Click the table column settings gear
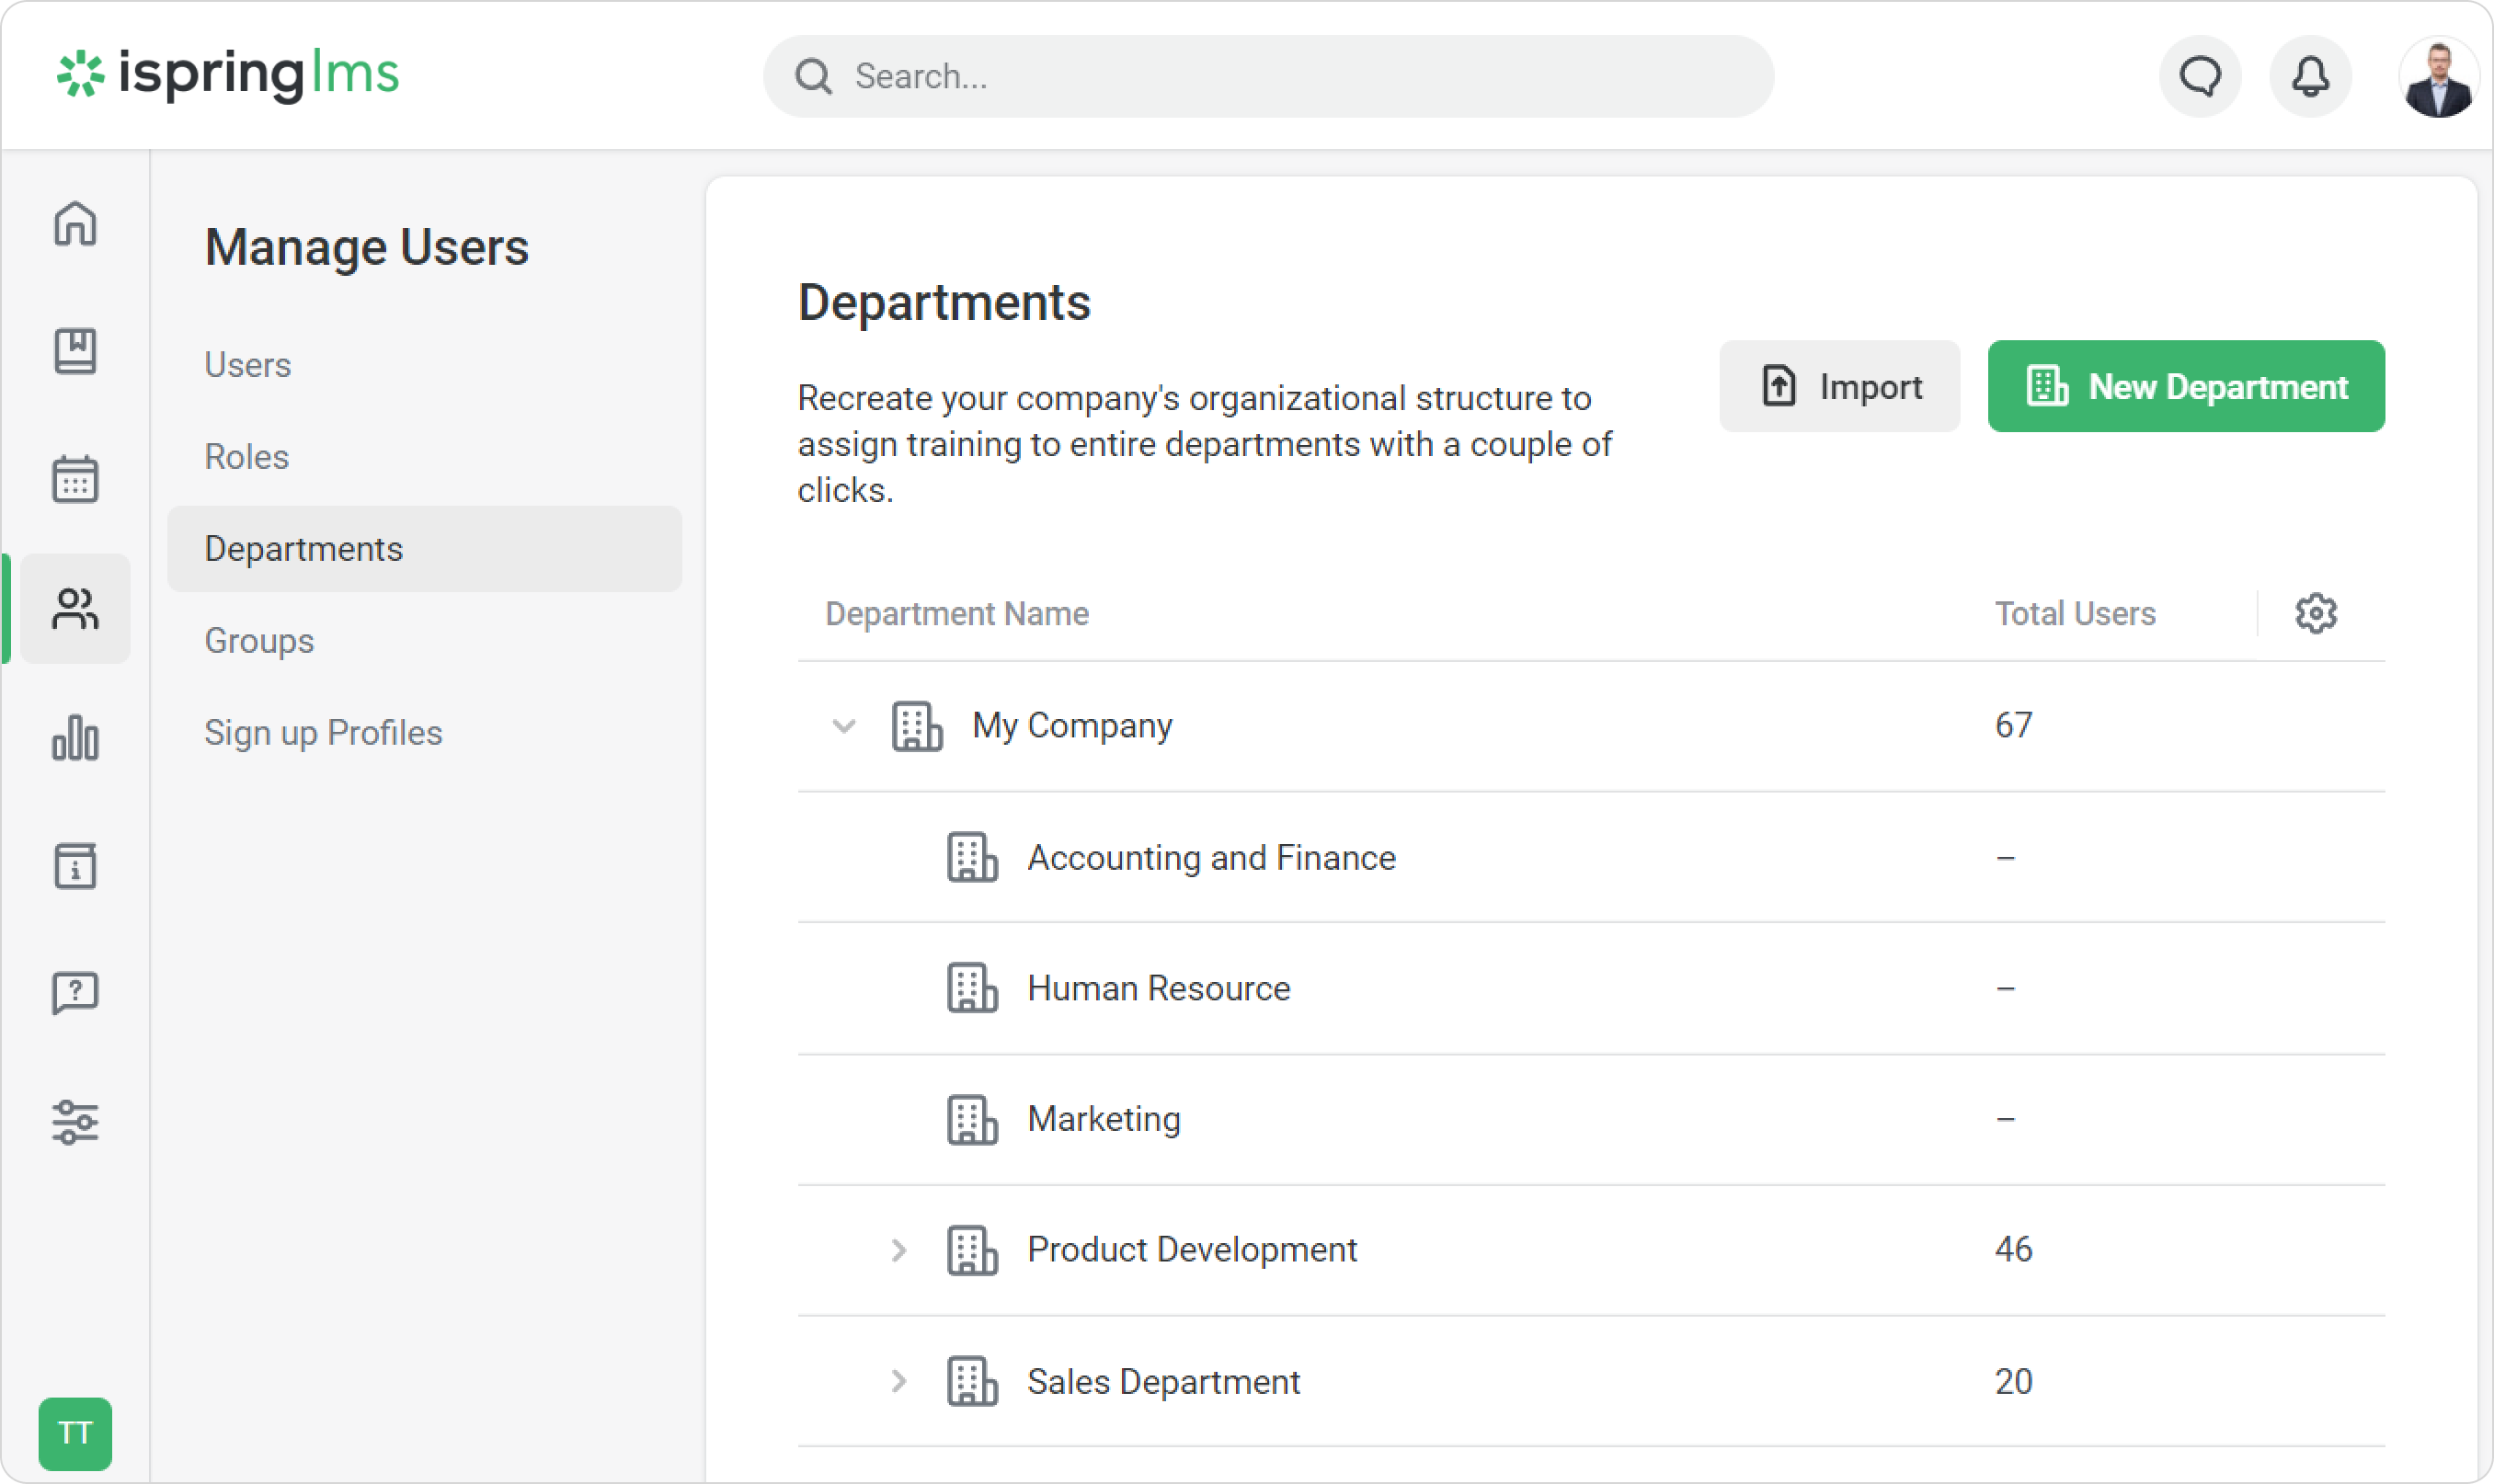This screenshot has height=1484, width=2494. [2316, 613]
